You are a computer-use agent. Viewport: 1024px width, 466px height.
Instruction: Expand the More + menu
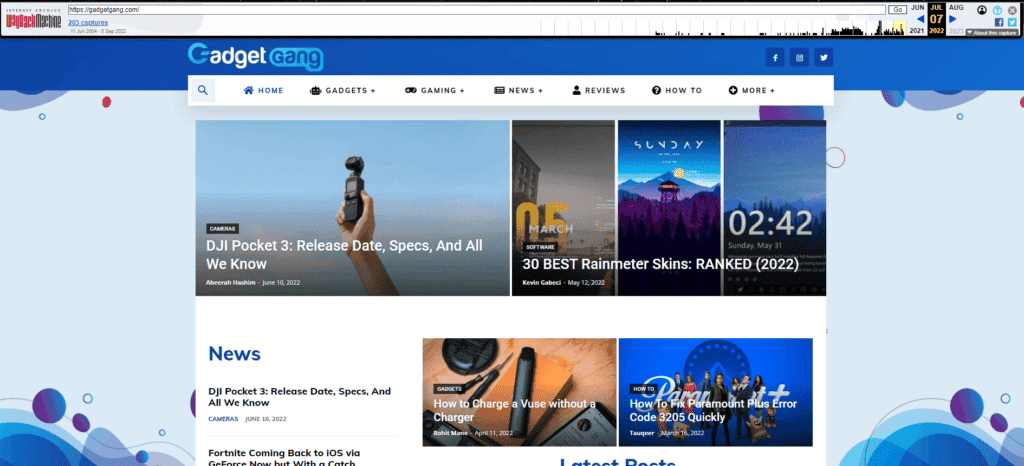pos(752,90)
